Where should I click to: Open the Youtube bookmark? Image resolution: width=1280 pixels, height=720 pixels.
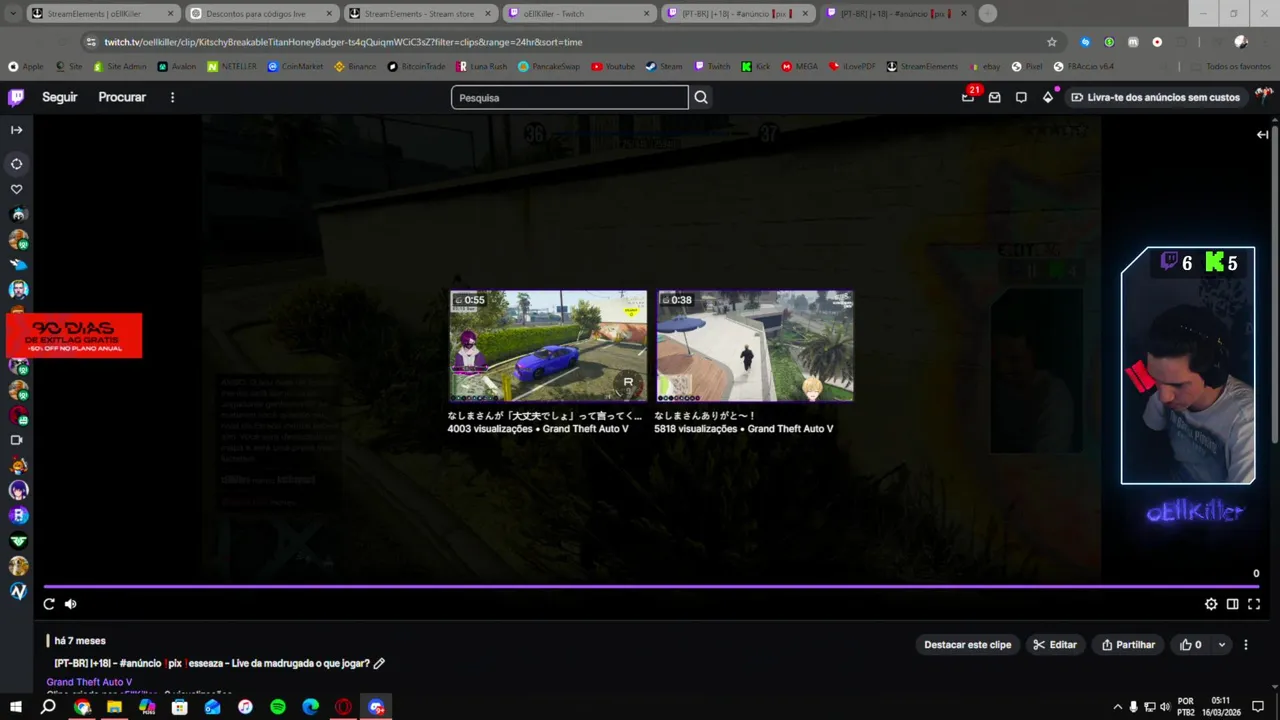tap(613, 66)
